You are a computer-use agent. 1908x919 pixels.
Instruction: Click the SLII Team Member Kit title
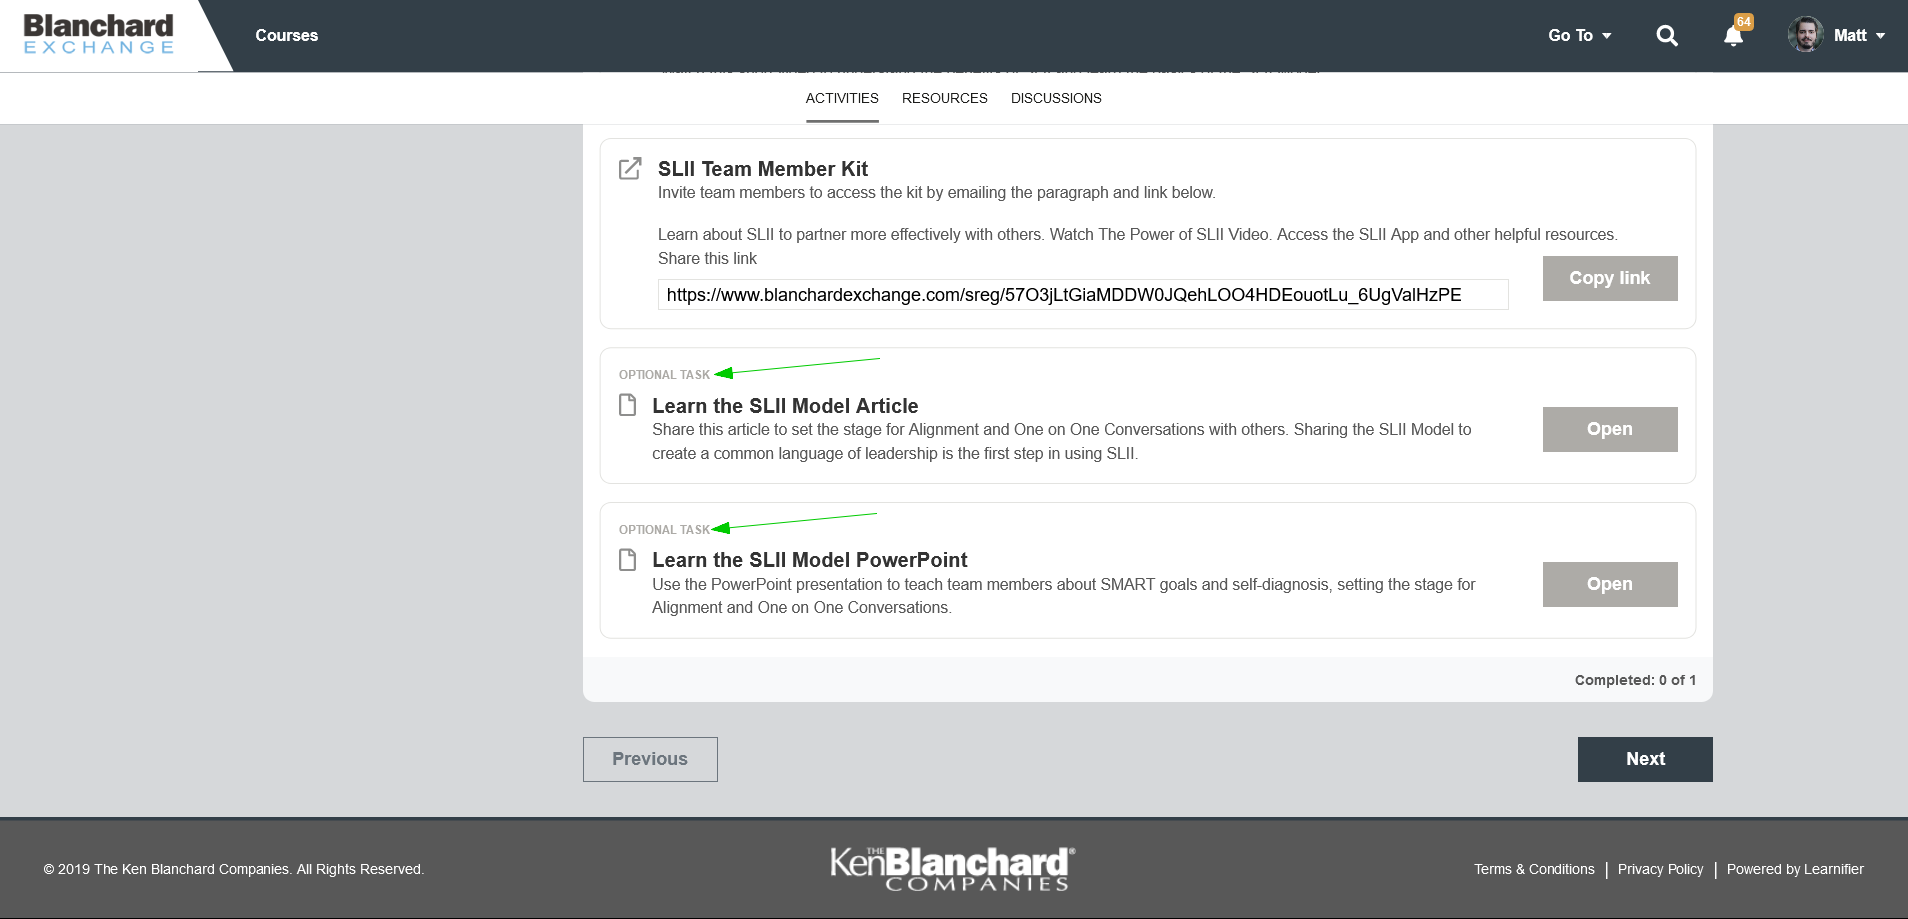[763, 169]
